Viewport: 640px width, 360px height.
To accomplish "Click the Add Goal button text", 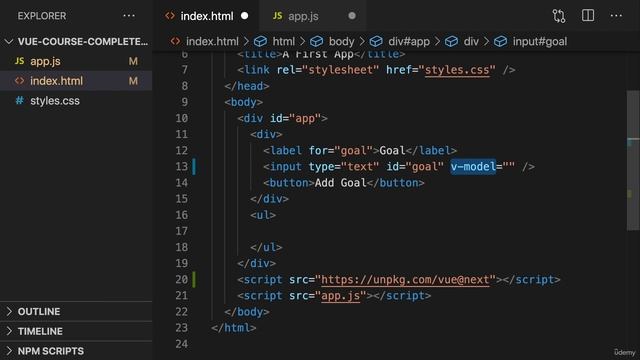I will point(340,183).
